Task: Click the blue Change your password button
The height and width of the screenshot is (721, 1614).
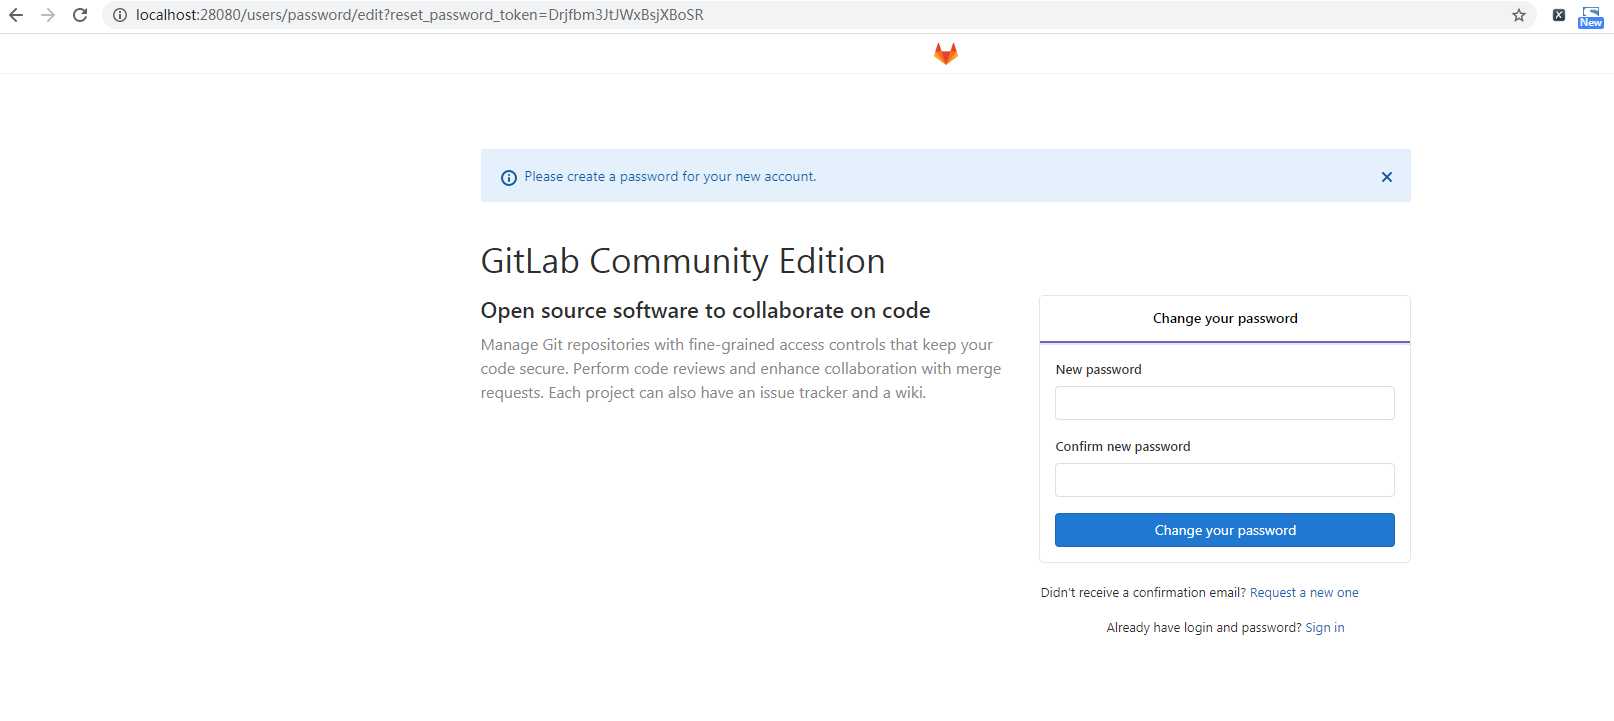Action: 1225,530
